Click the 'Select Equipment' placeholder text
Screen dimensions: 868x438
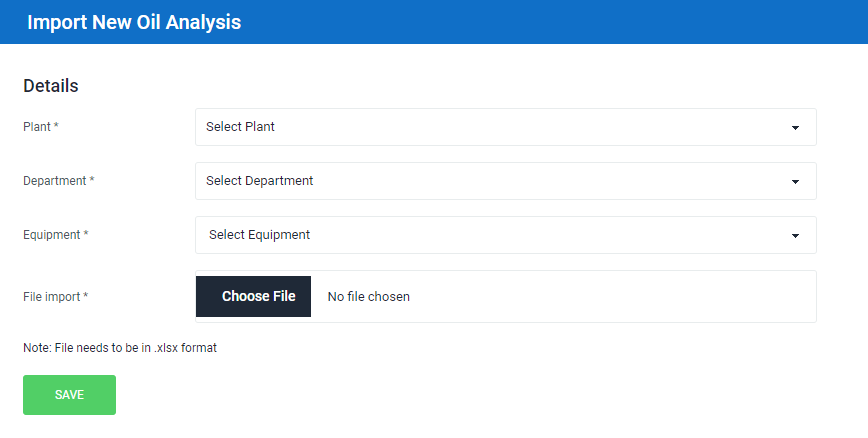click(x=259, y=235)
